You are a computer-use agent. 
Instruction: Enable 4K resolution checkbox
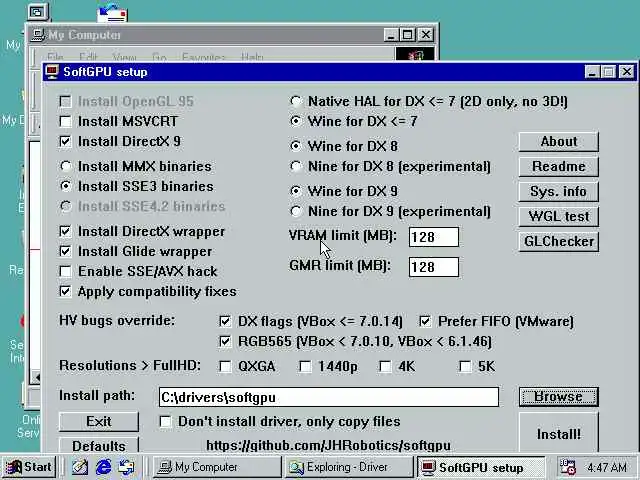[385, 367]
